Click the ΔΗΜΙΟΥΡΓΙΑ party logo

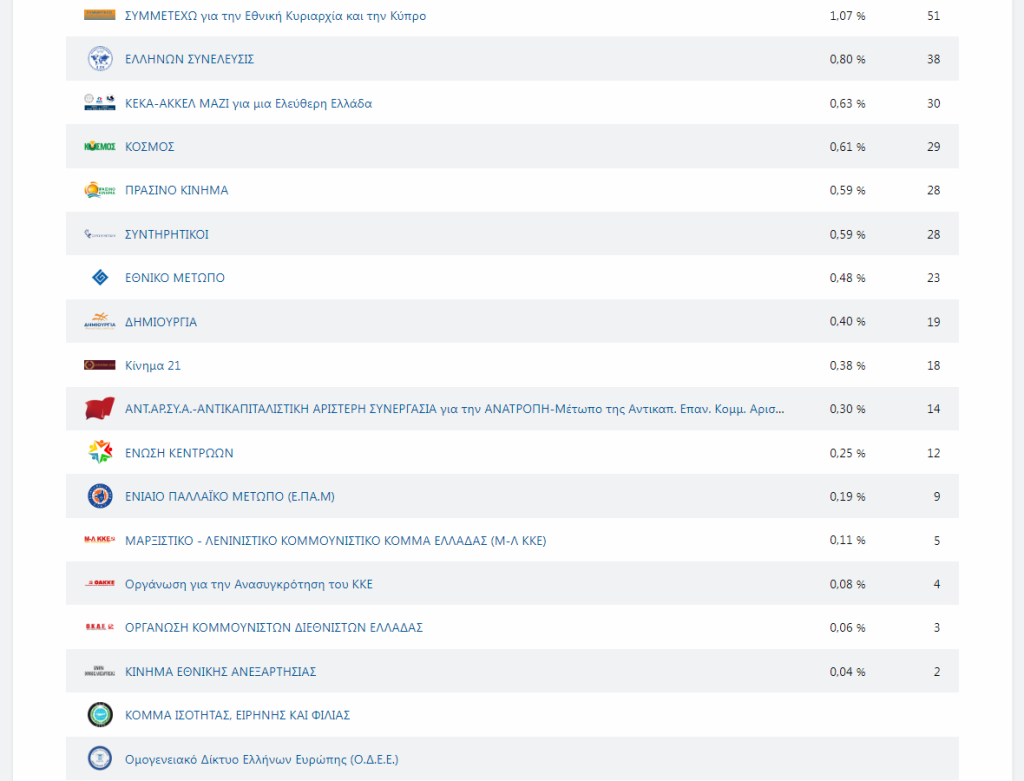click(100, 322)
